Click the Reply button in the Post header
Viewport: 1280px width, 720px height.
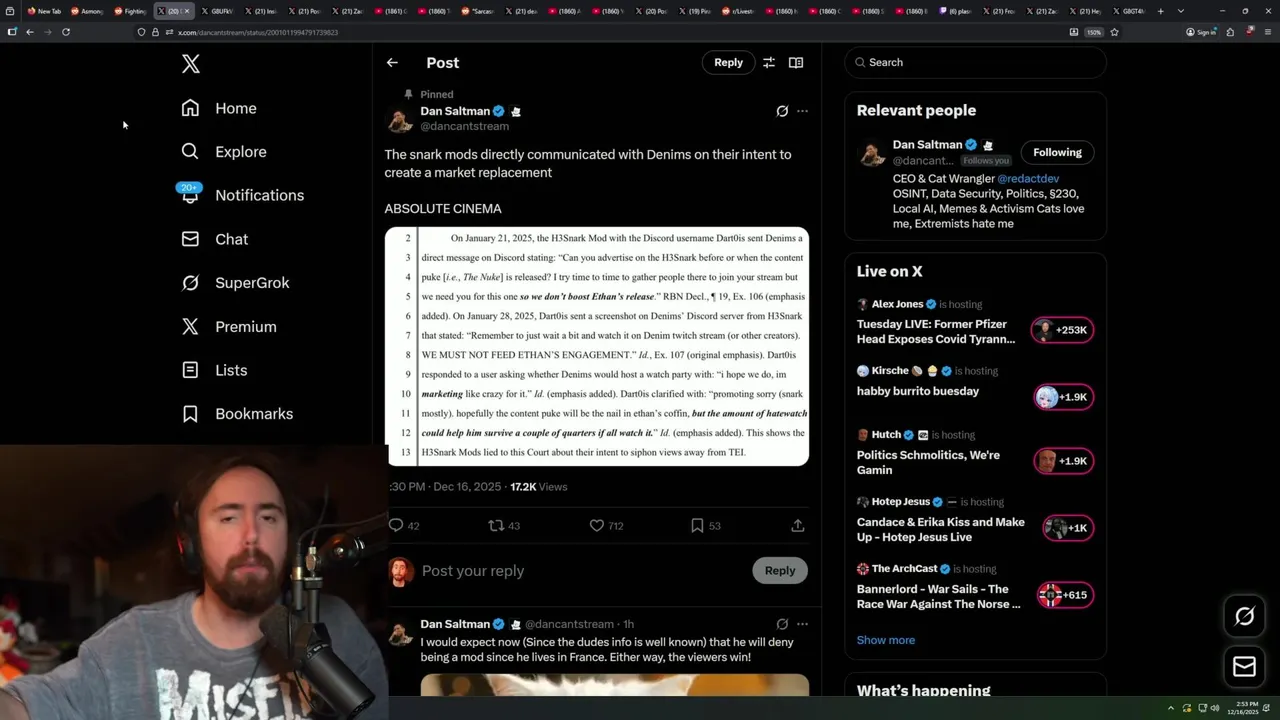(x=728, y=62)
